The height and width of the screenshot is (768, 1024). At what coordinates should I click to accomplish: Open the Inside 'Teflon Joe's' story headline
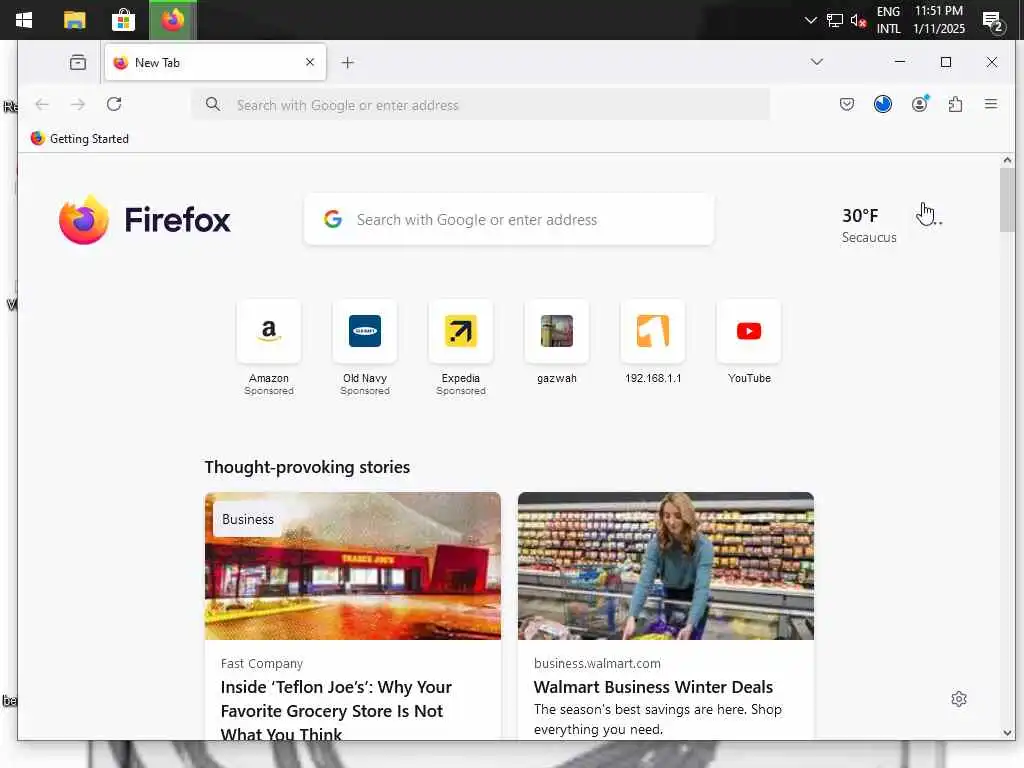(x=336, y=711)
